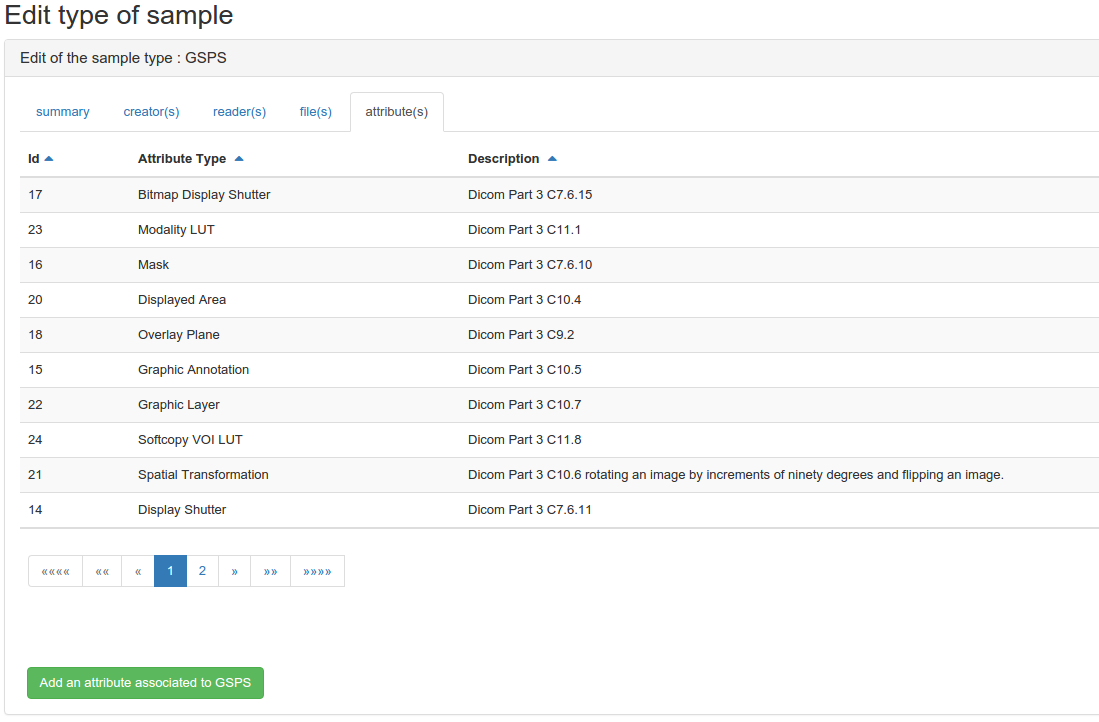Go to last page »»»» button
Screen dimensions: 1099x722
pyautogui.click(x=317, y=571)
